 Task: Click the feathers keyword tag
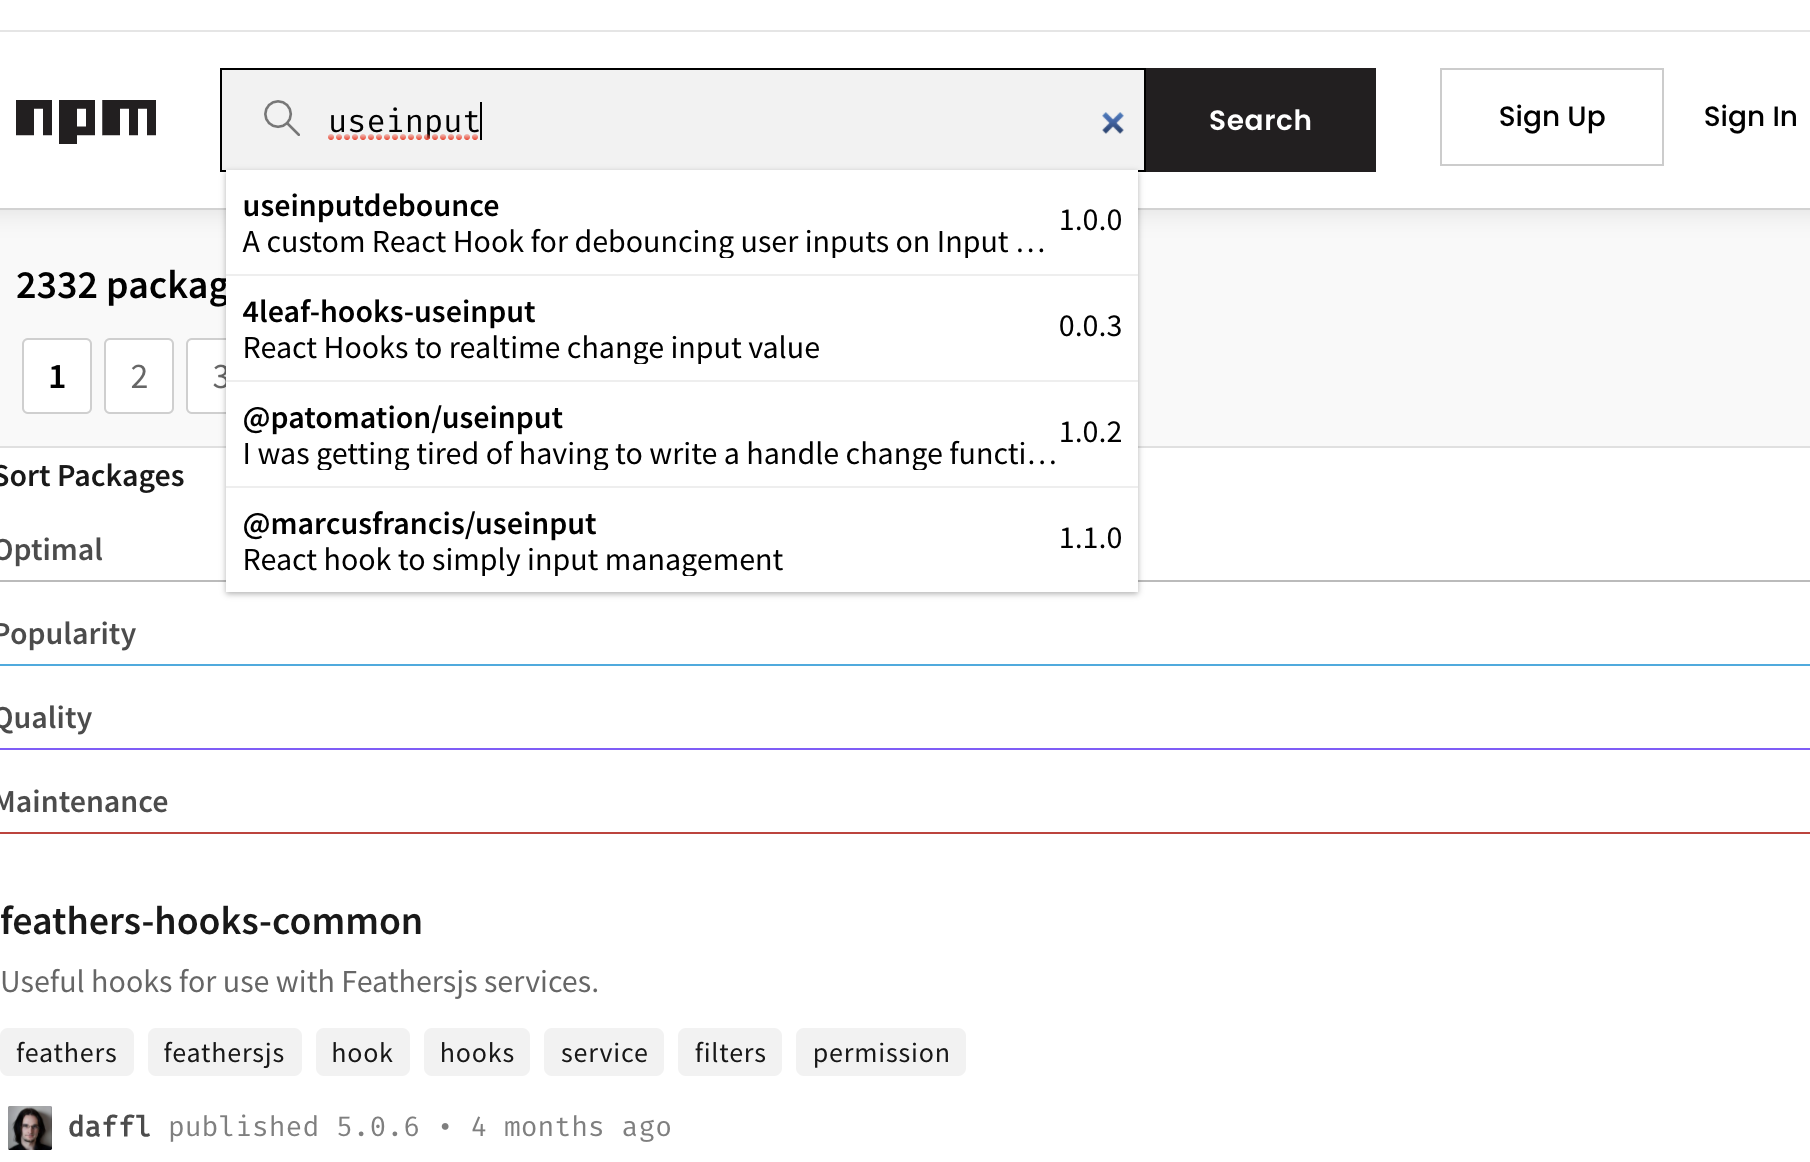click(66, 1052)
